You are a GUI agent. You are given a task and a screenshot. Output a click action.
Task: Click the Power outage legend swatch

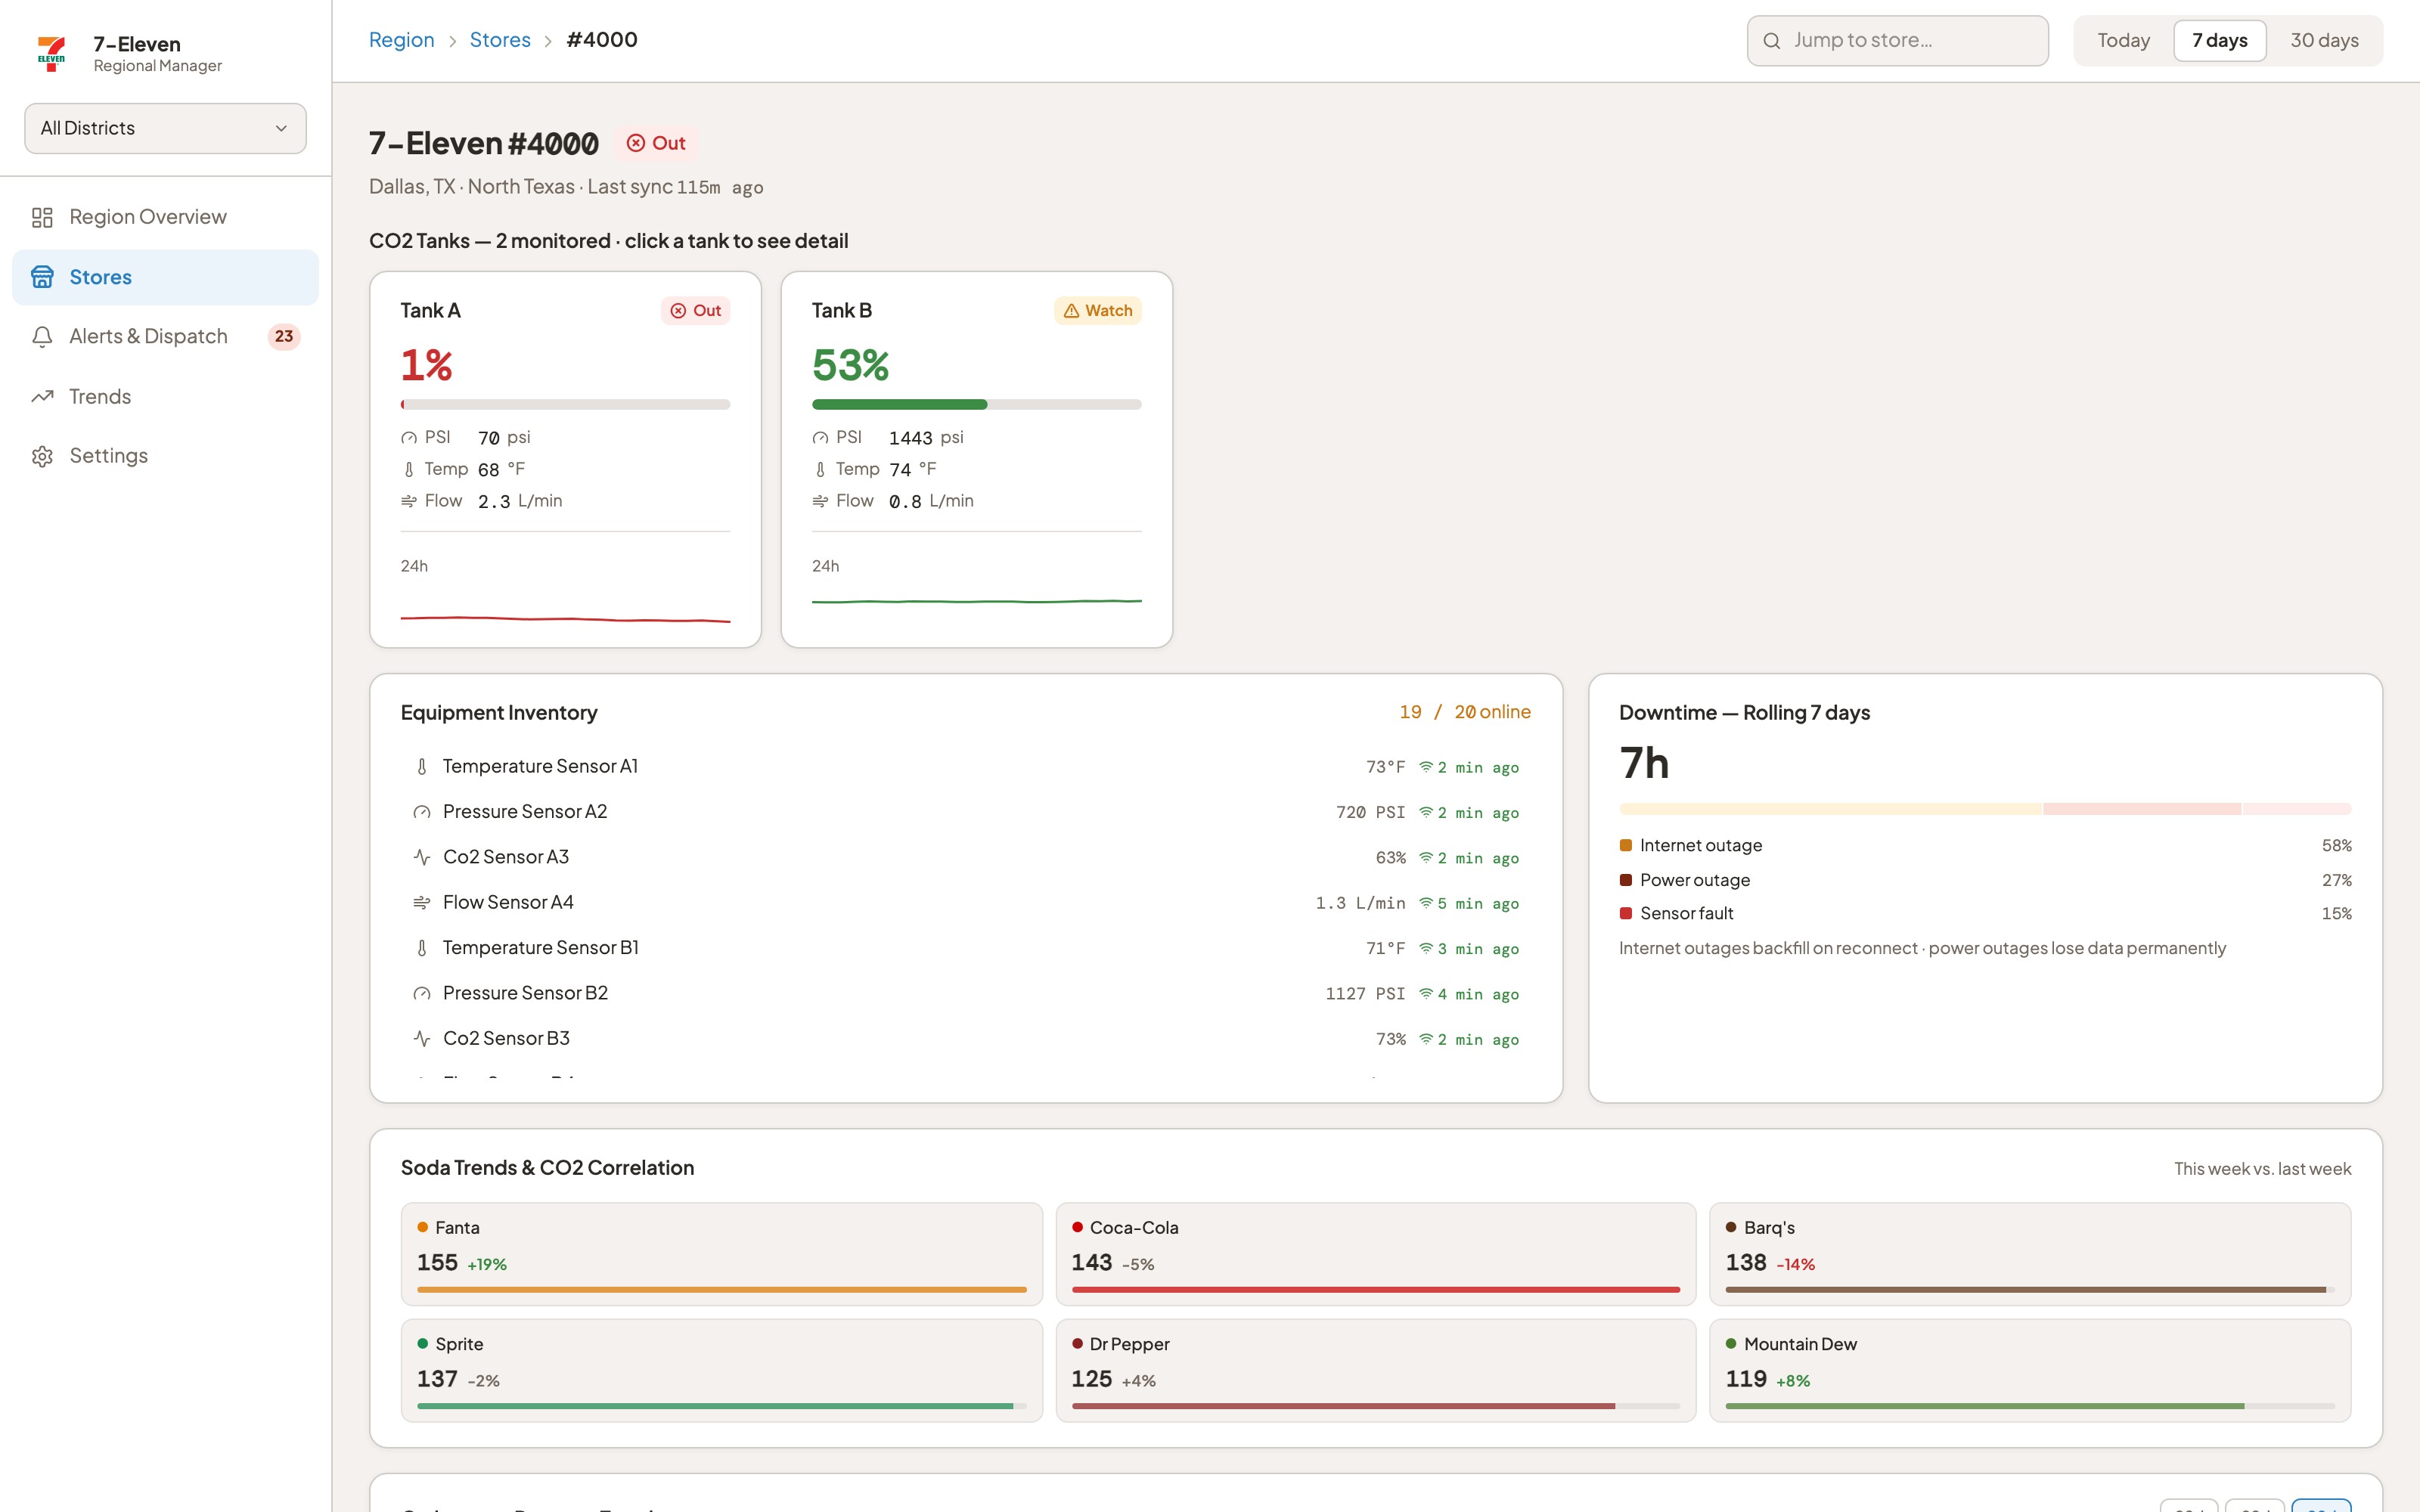pos(1626,880)
